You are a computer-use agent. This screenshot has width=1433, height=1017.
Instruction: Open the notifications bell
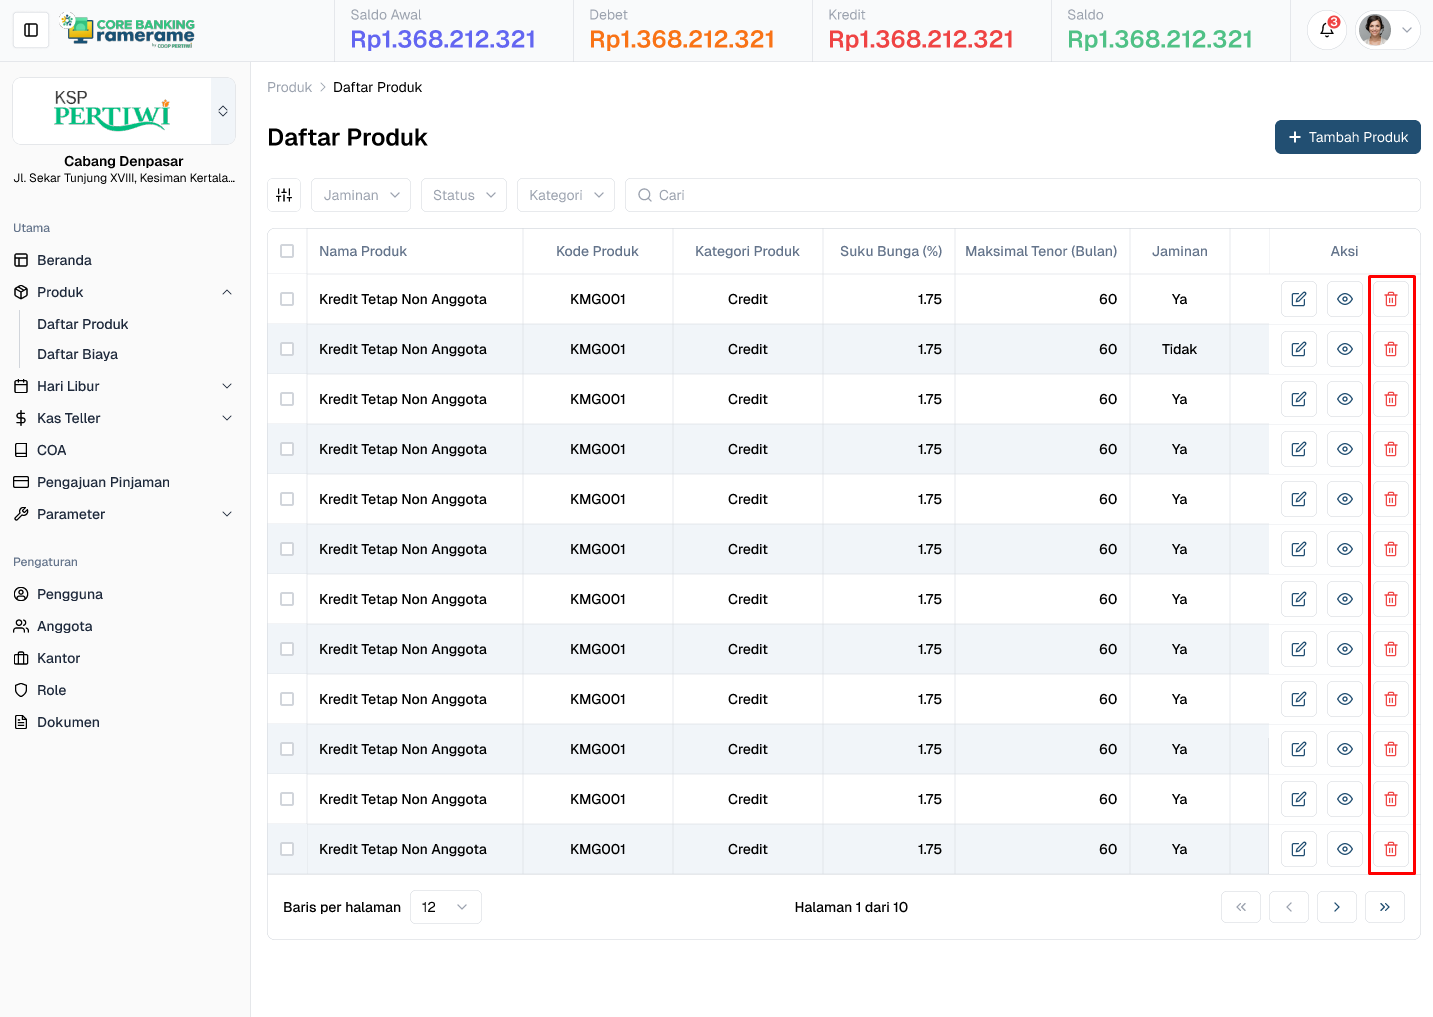(x=1326, y=30)
